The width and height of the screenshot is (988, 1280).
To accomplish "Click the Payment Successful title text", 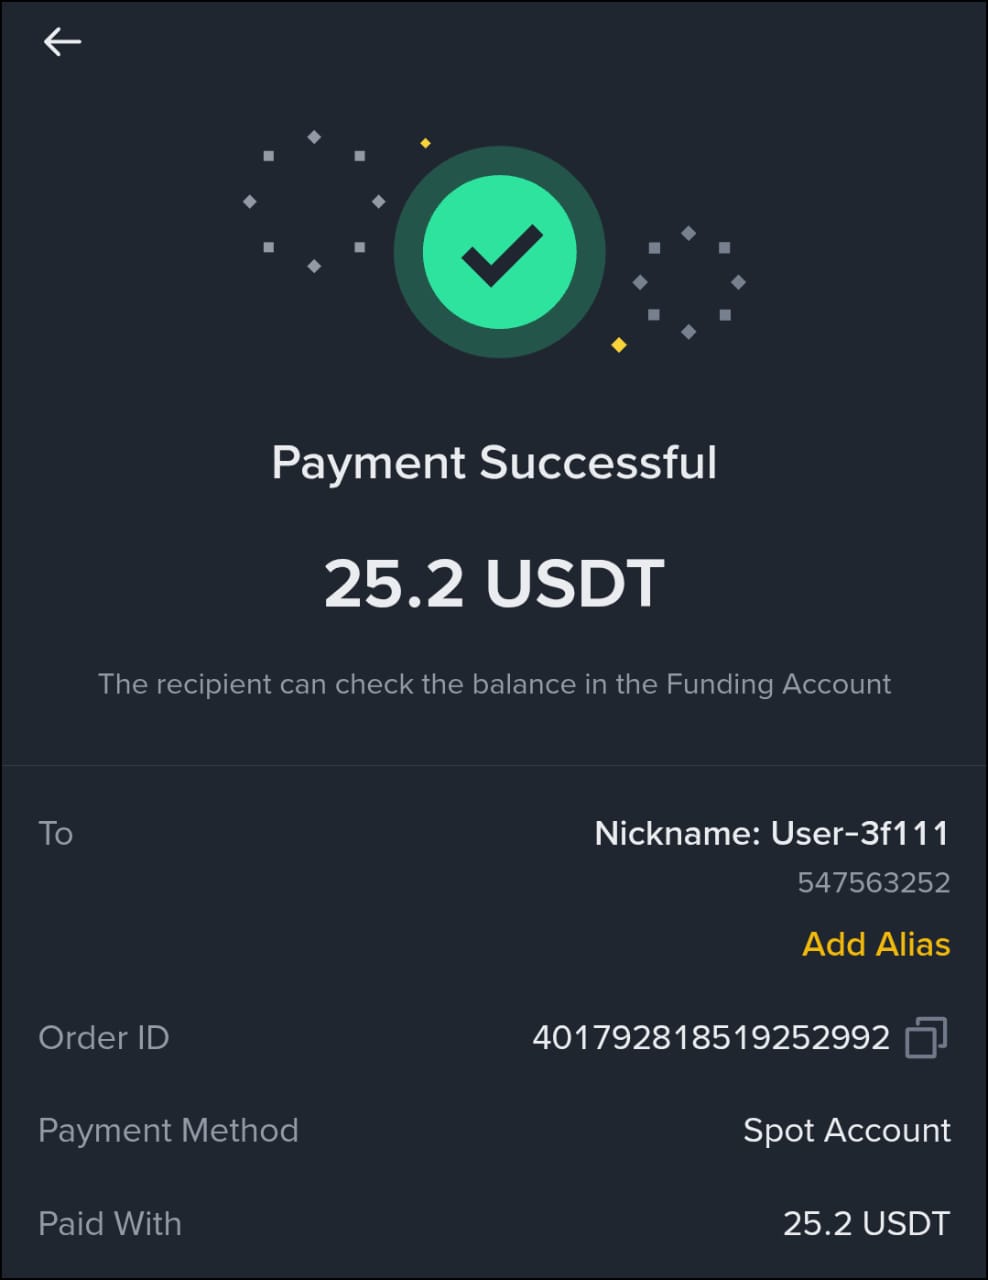I will pyautogui.click(x=494, y=462).
